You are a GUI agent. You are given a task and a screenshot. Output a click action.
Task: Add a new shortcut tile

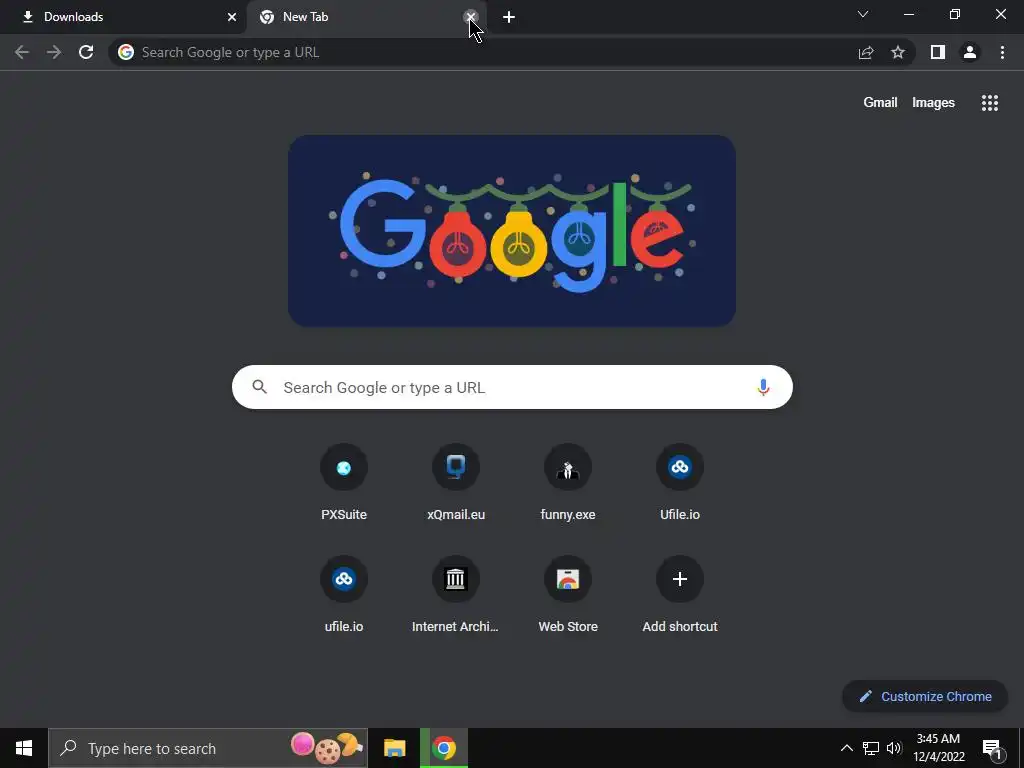(x=680, y=594)
